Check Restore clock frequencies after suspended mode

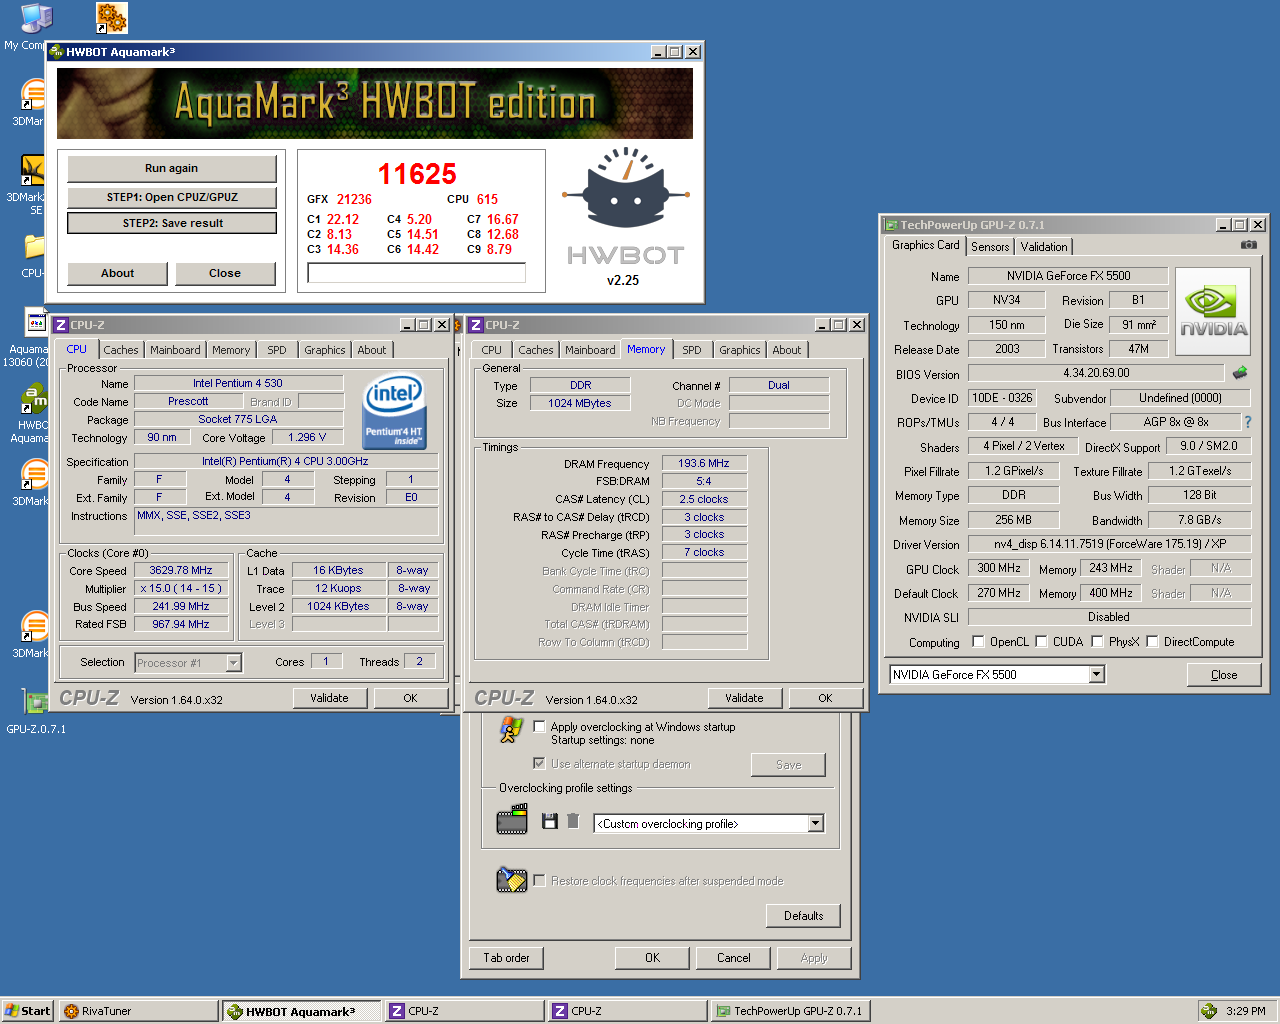pos(540,880)
